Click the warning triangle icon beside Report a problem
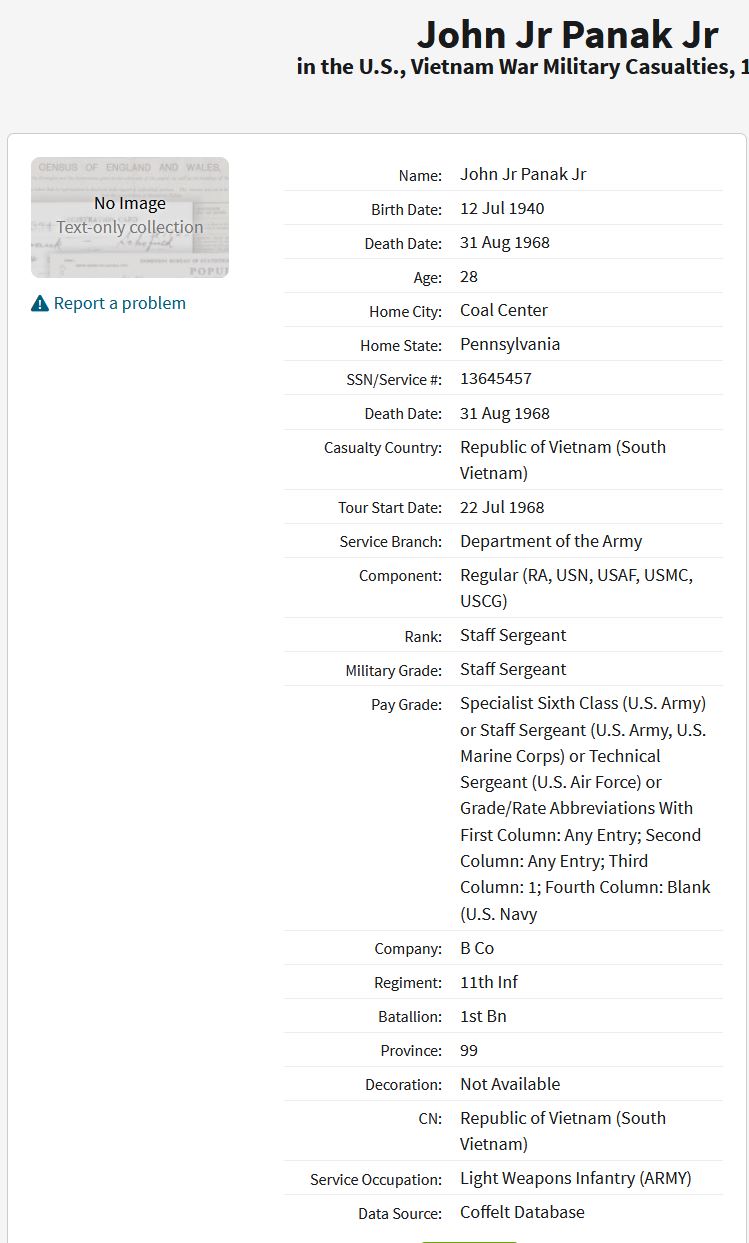 [40, 303]
